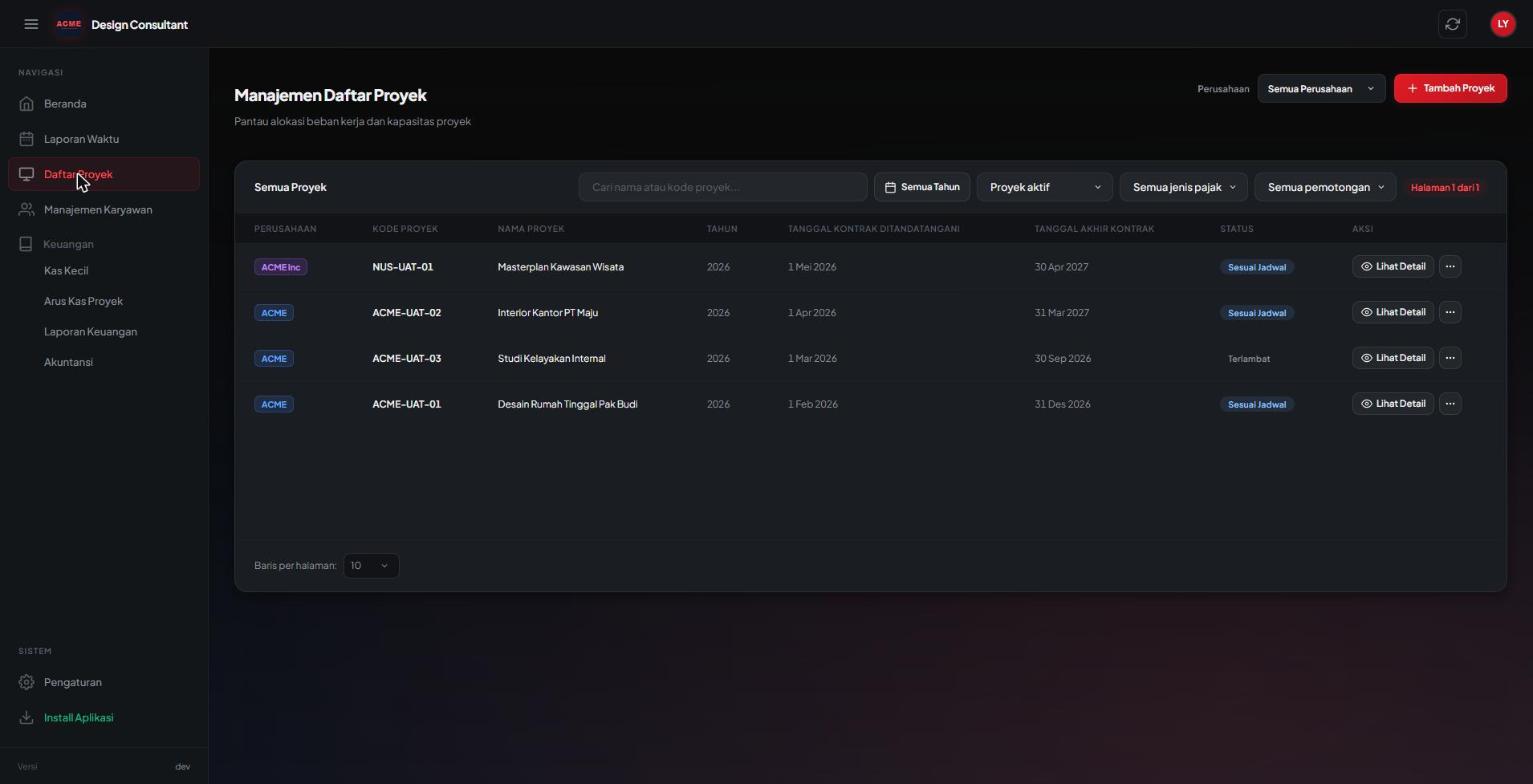Click the Manajemen Karyawan people icon
This screenshot has width=1533, height=784.
27,210
